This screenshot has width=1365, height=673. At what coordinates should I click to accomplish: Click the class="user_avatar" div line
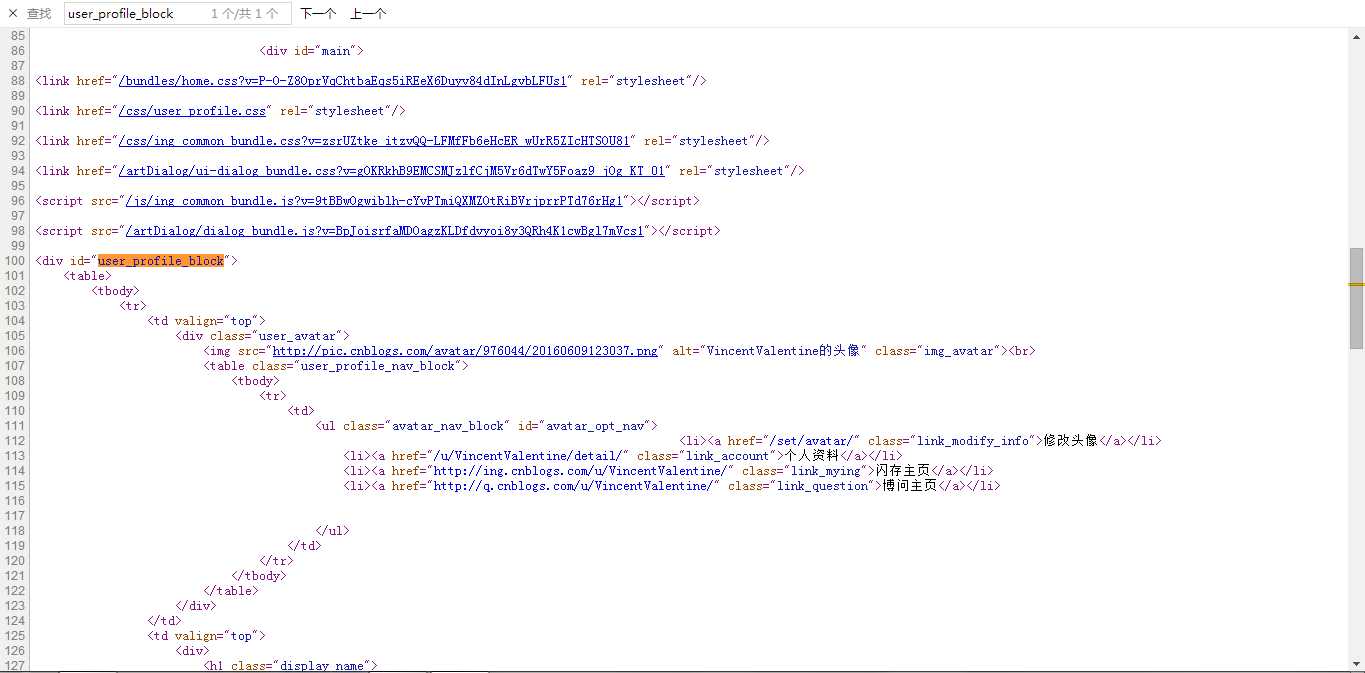[262, 336]
